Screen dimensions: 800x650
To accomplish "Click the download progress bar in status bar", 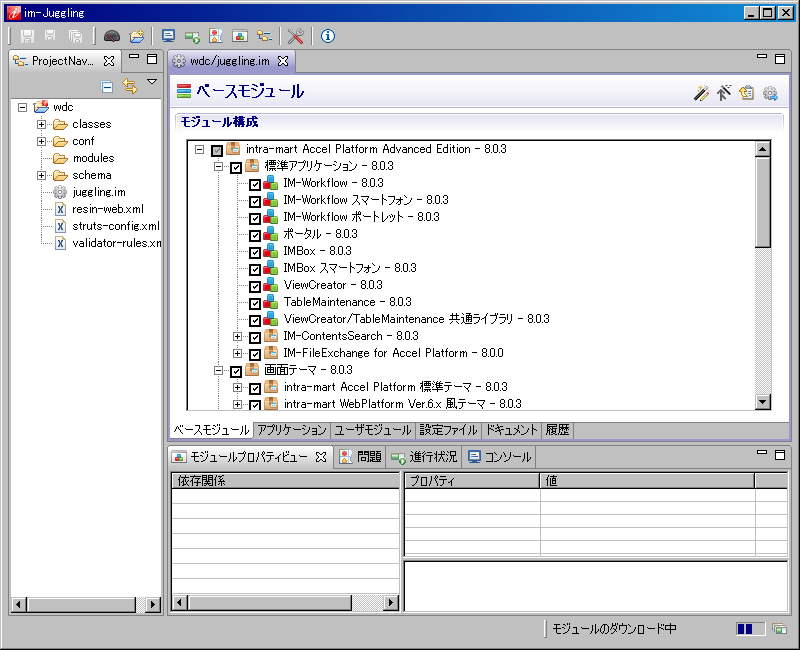I will (749, 629).
